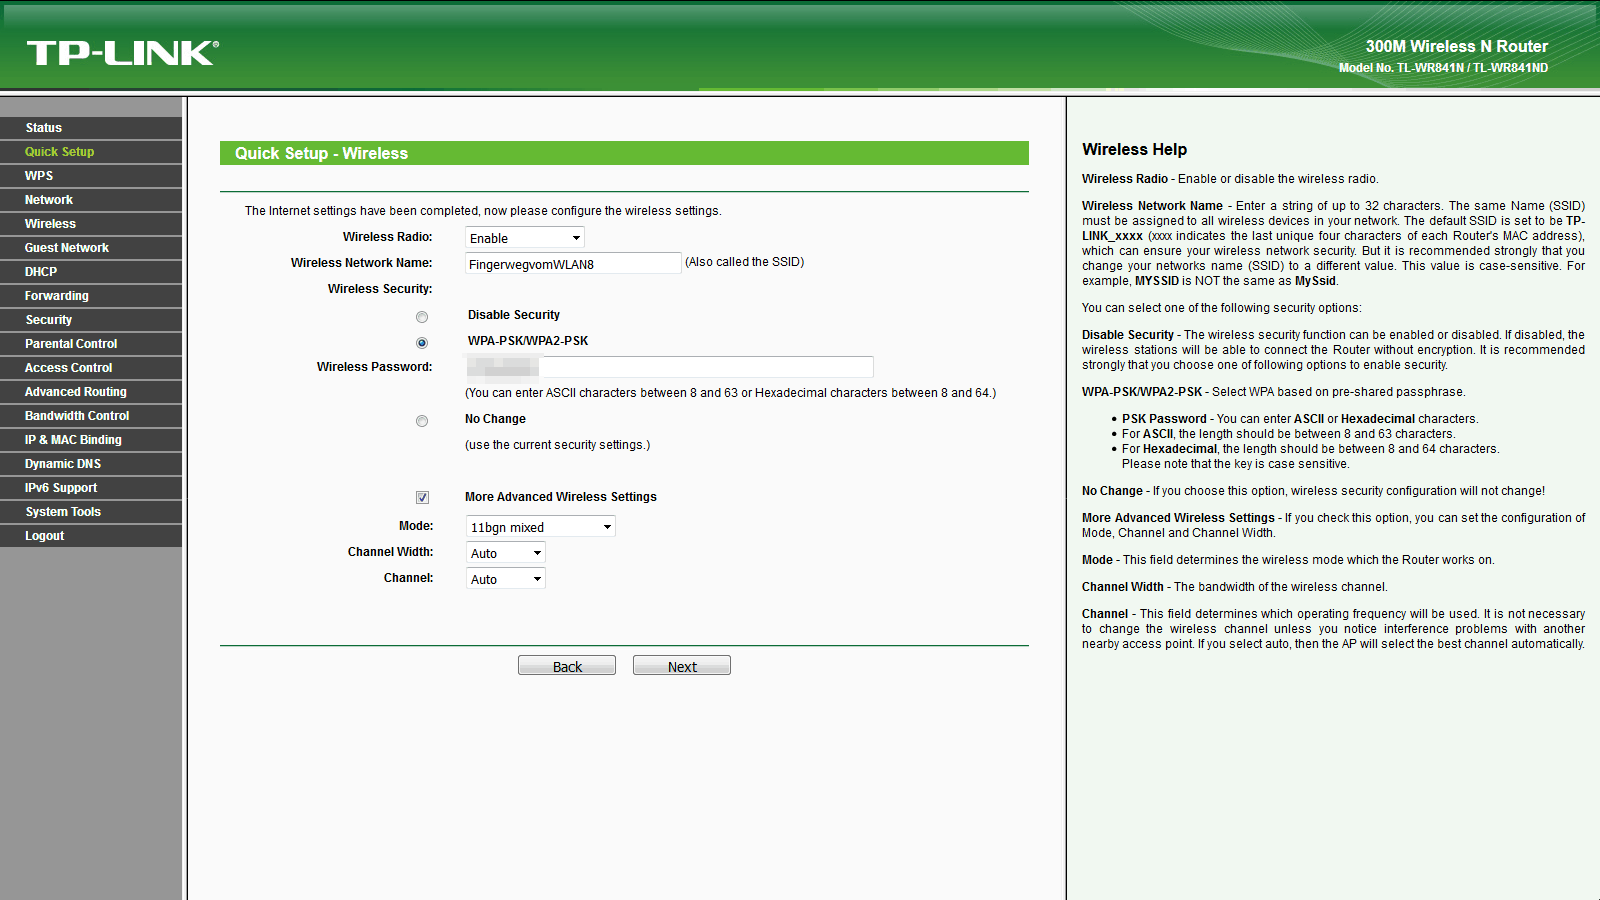Open Bandwidth Control settings

(91, 416)
